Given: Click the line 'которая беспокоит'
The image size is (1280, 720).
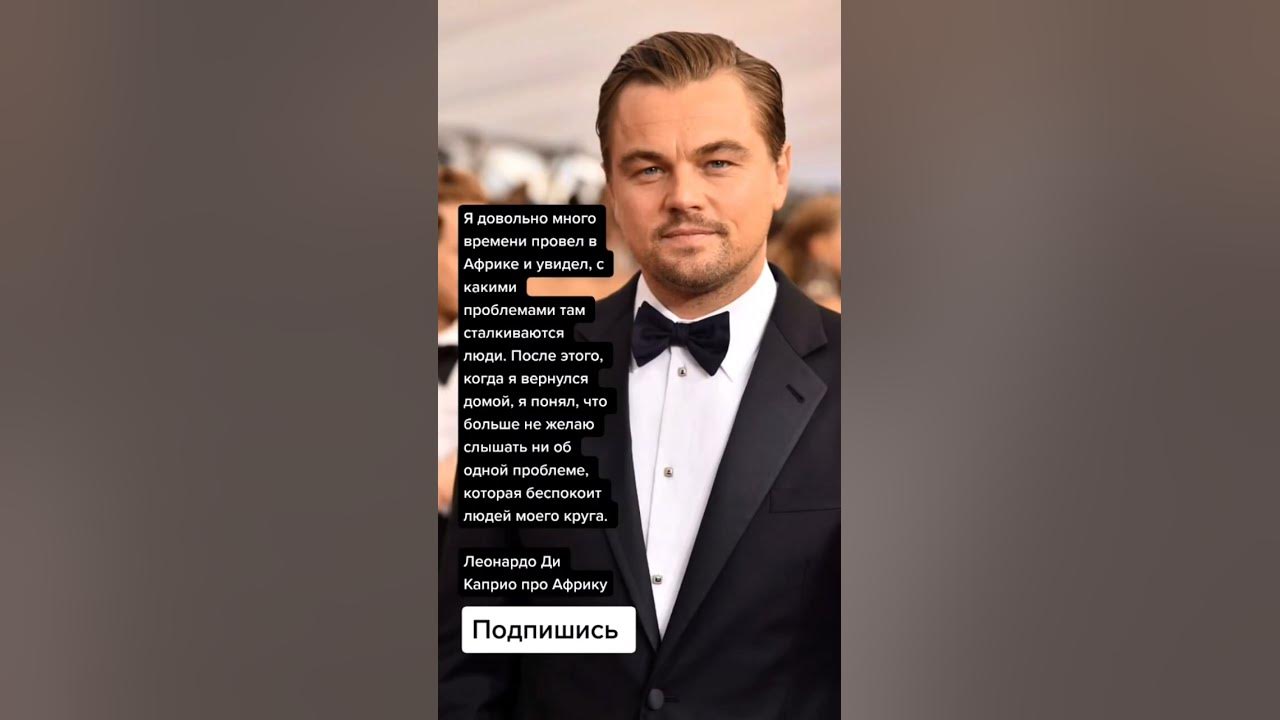Looking at the screenshot, I should [x=531, y=494].
